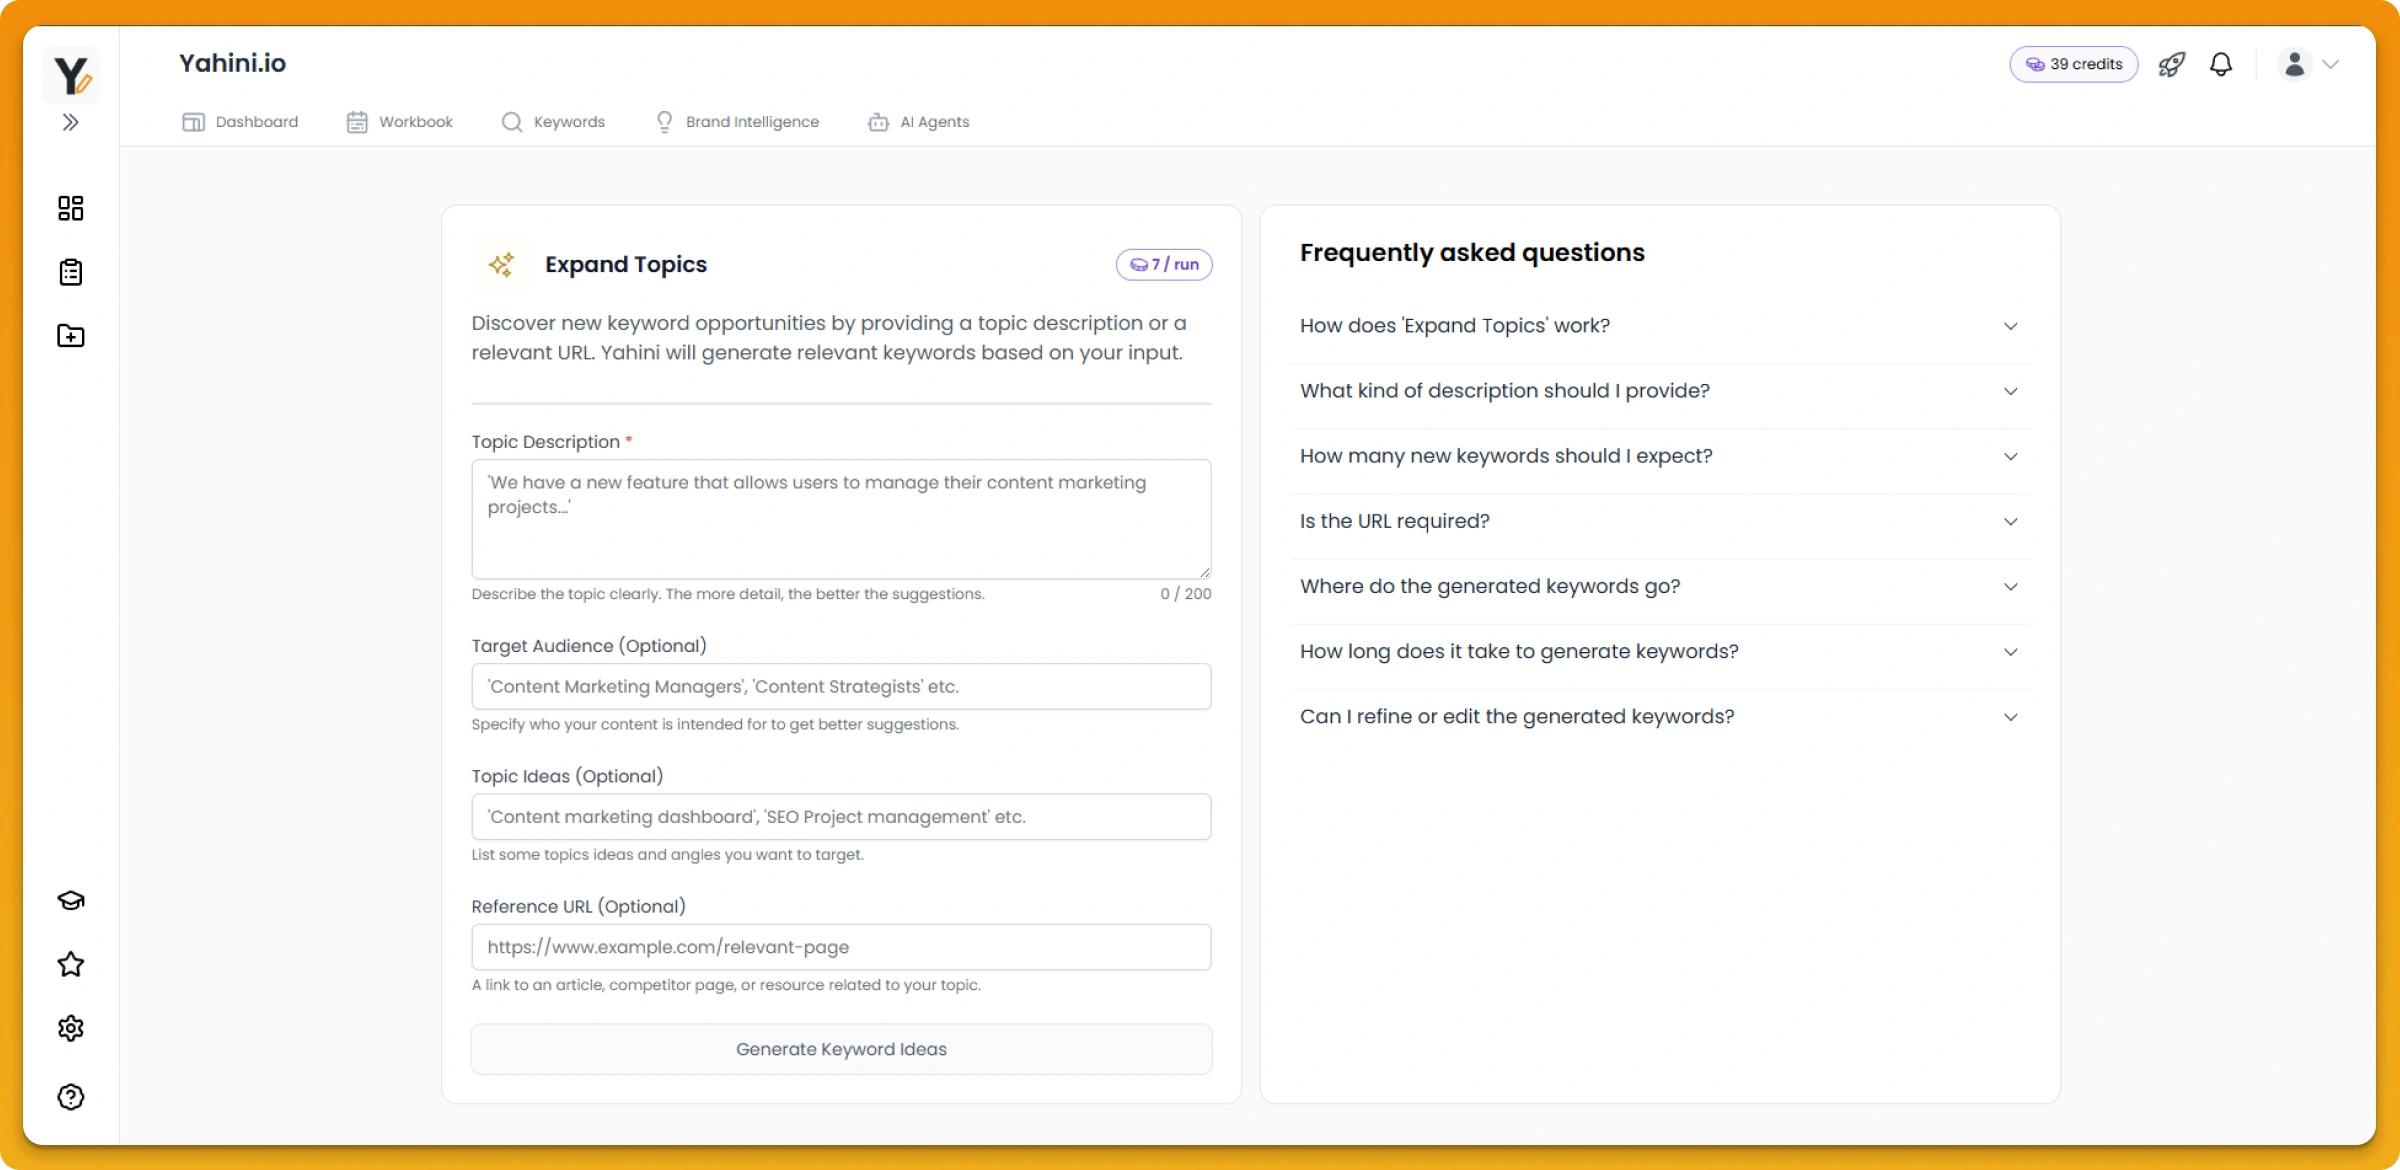Expand "Where do the generated keywords go?"

pos(1659,586)
